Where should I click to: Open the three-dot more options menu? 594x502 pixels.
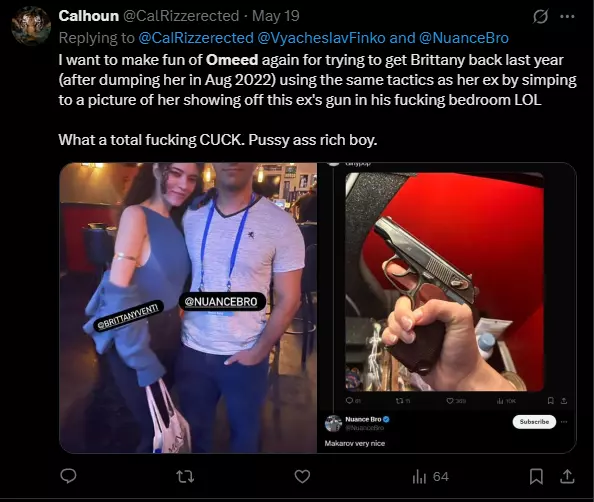tap(567, 16)
